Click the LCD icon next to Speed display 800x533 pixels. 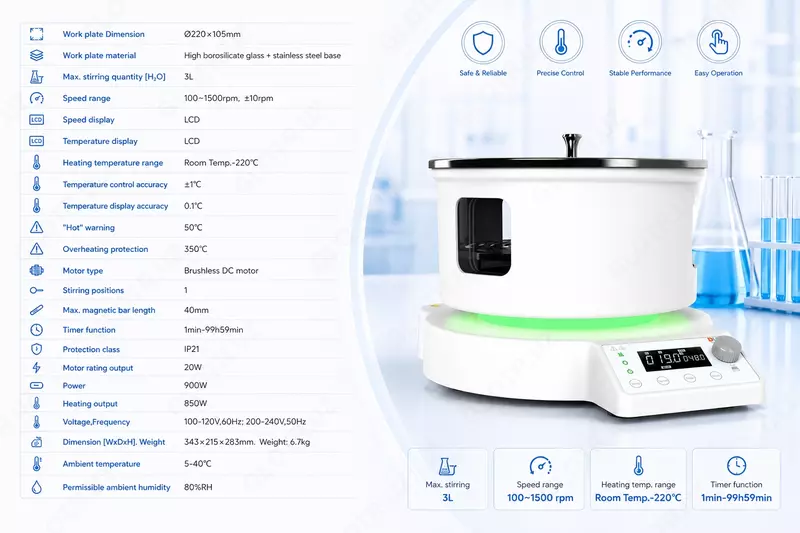(x=36, y=120)
